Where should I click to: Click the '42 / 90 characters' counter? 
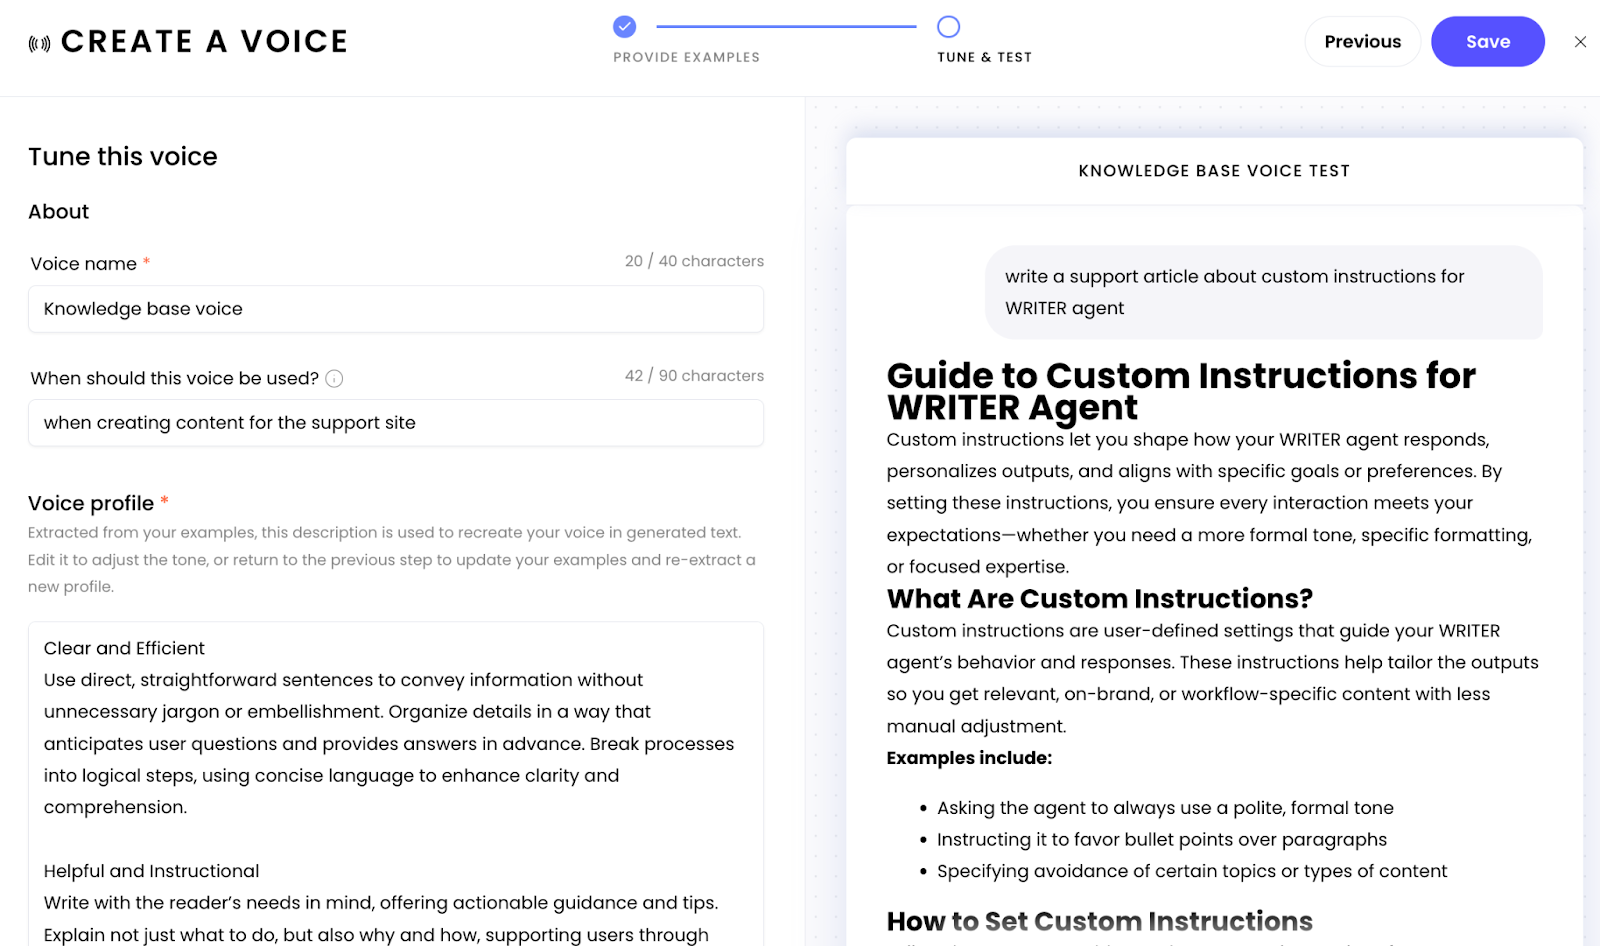(x=694, y=376)
